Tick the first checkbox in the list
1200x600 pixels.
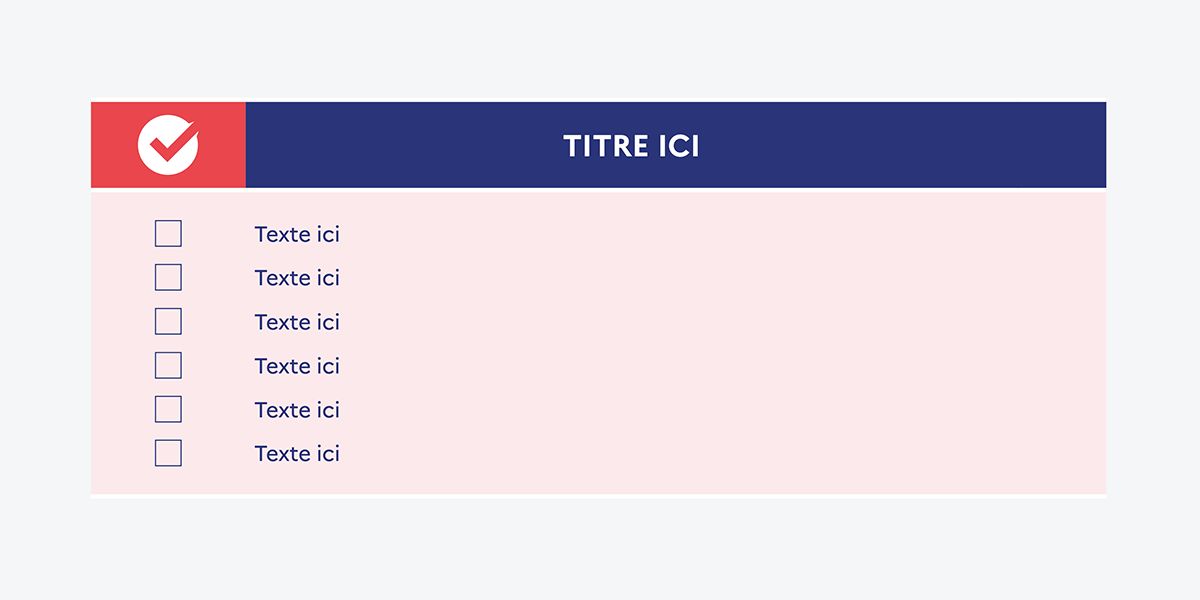(168, 233)
